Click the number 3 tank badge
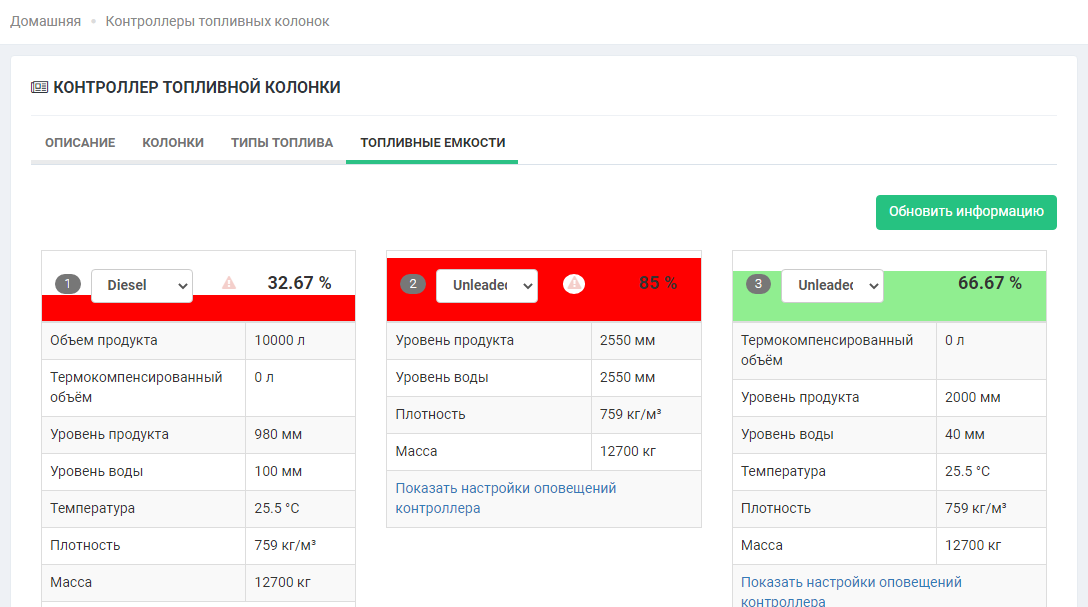This screenshot has height=607, width=1088. coord(758,284)
